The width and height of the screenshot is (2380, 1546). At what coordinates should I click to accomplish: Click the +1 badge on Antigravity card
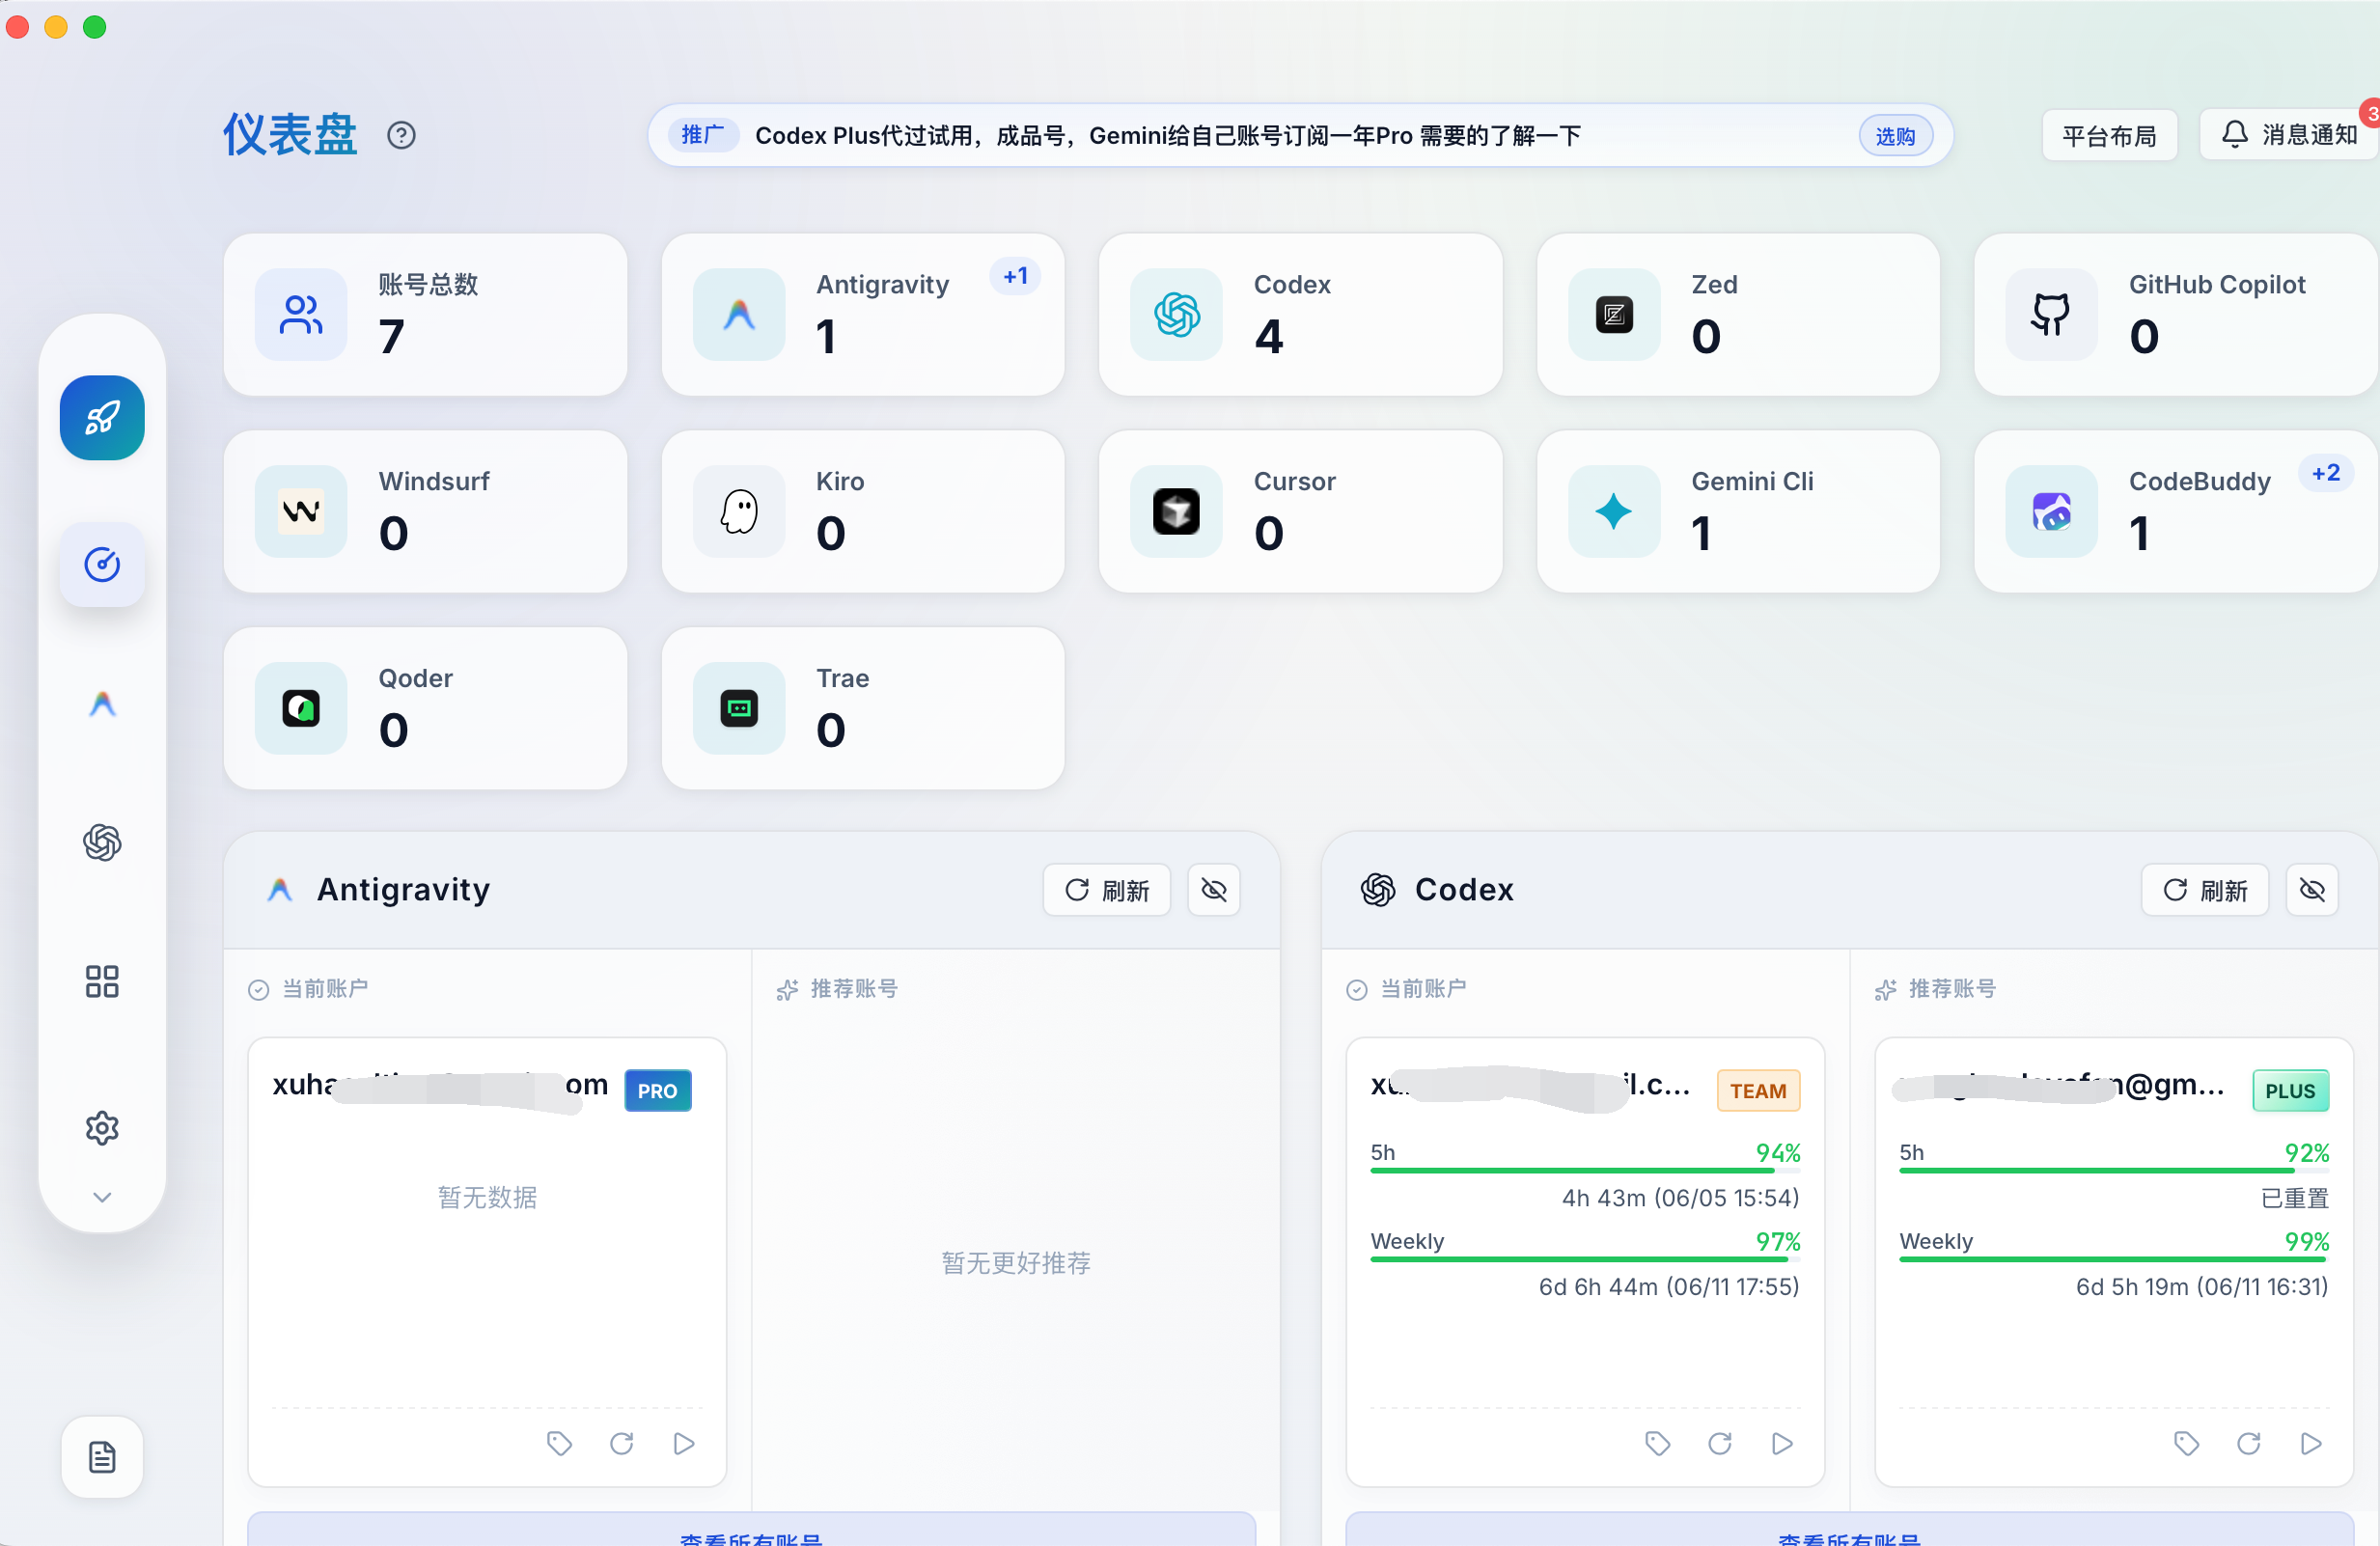point(1015,277)
